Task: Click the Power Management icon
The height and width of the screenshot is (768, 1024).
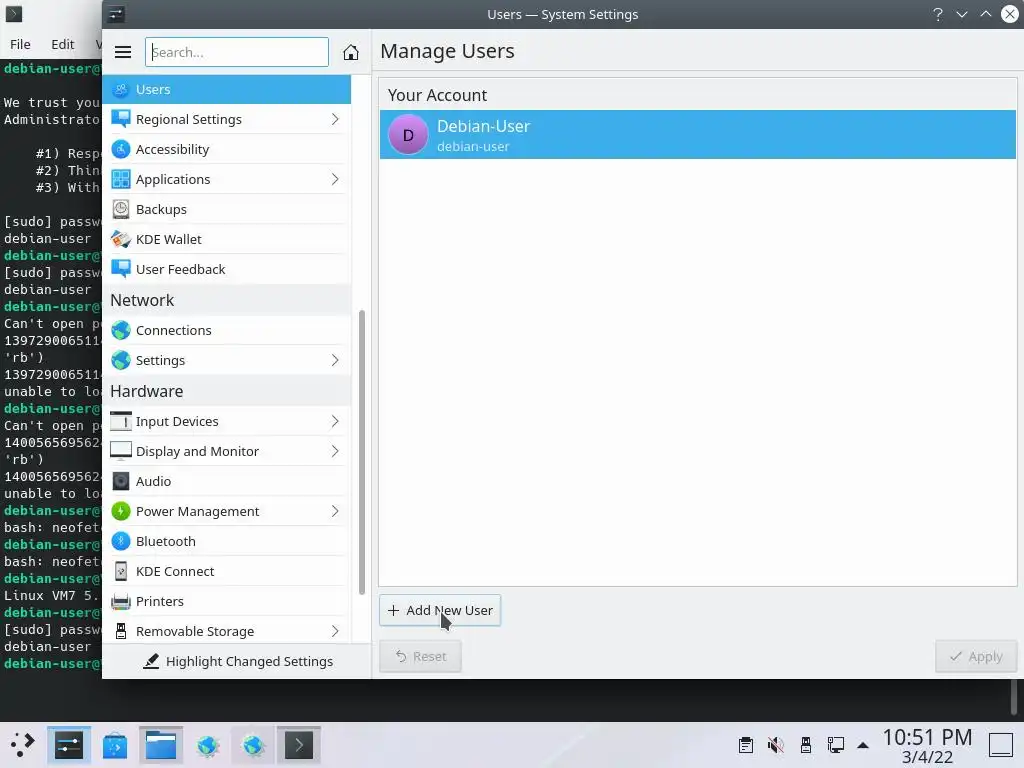Action: (121, 511)
